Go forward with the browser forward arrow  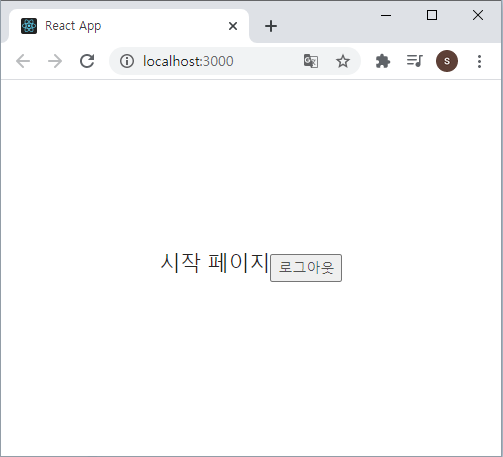click(55, 61)
